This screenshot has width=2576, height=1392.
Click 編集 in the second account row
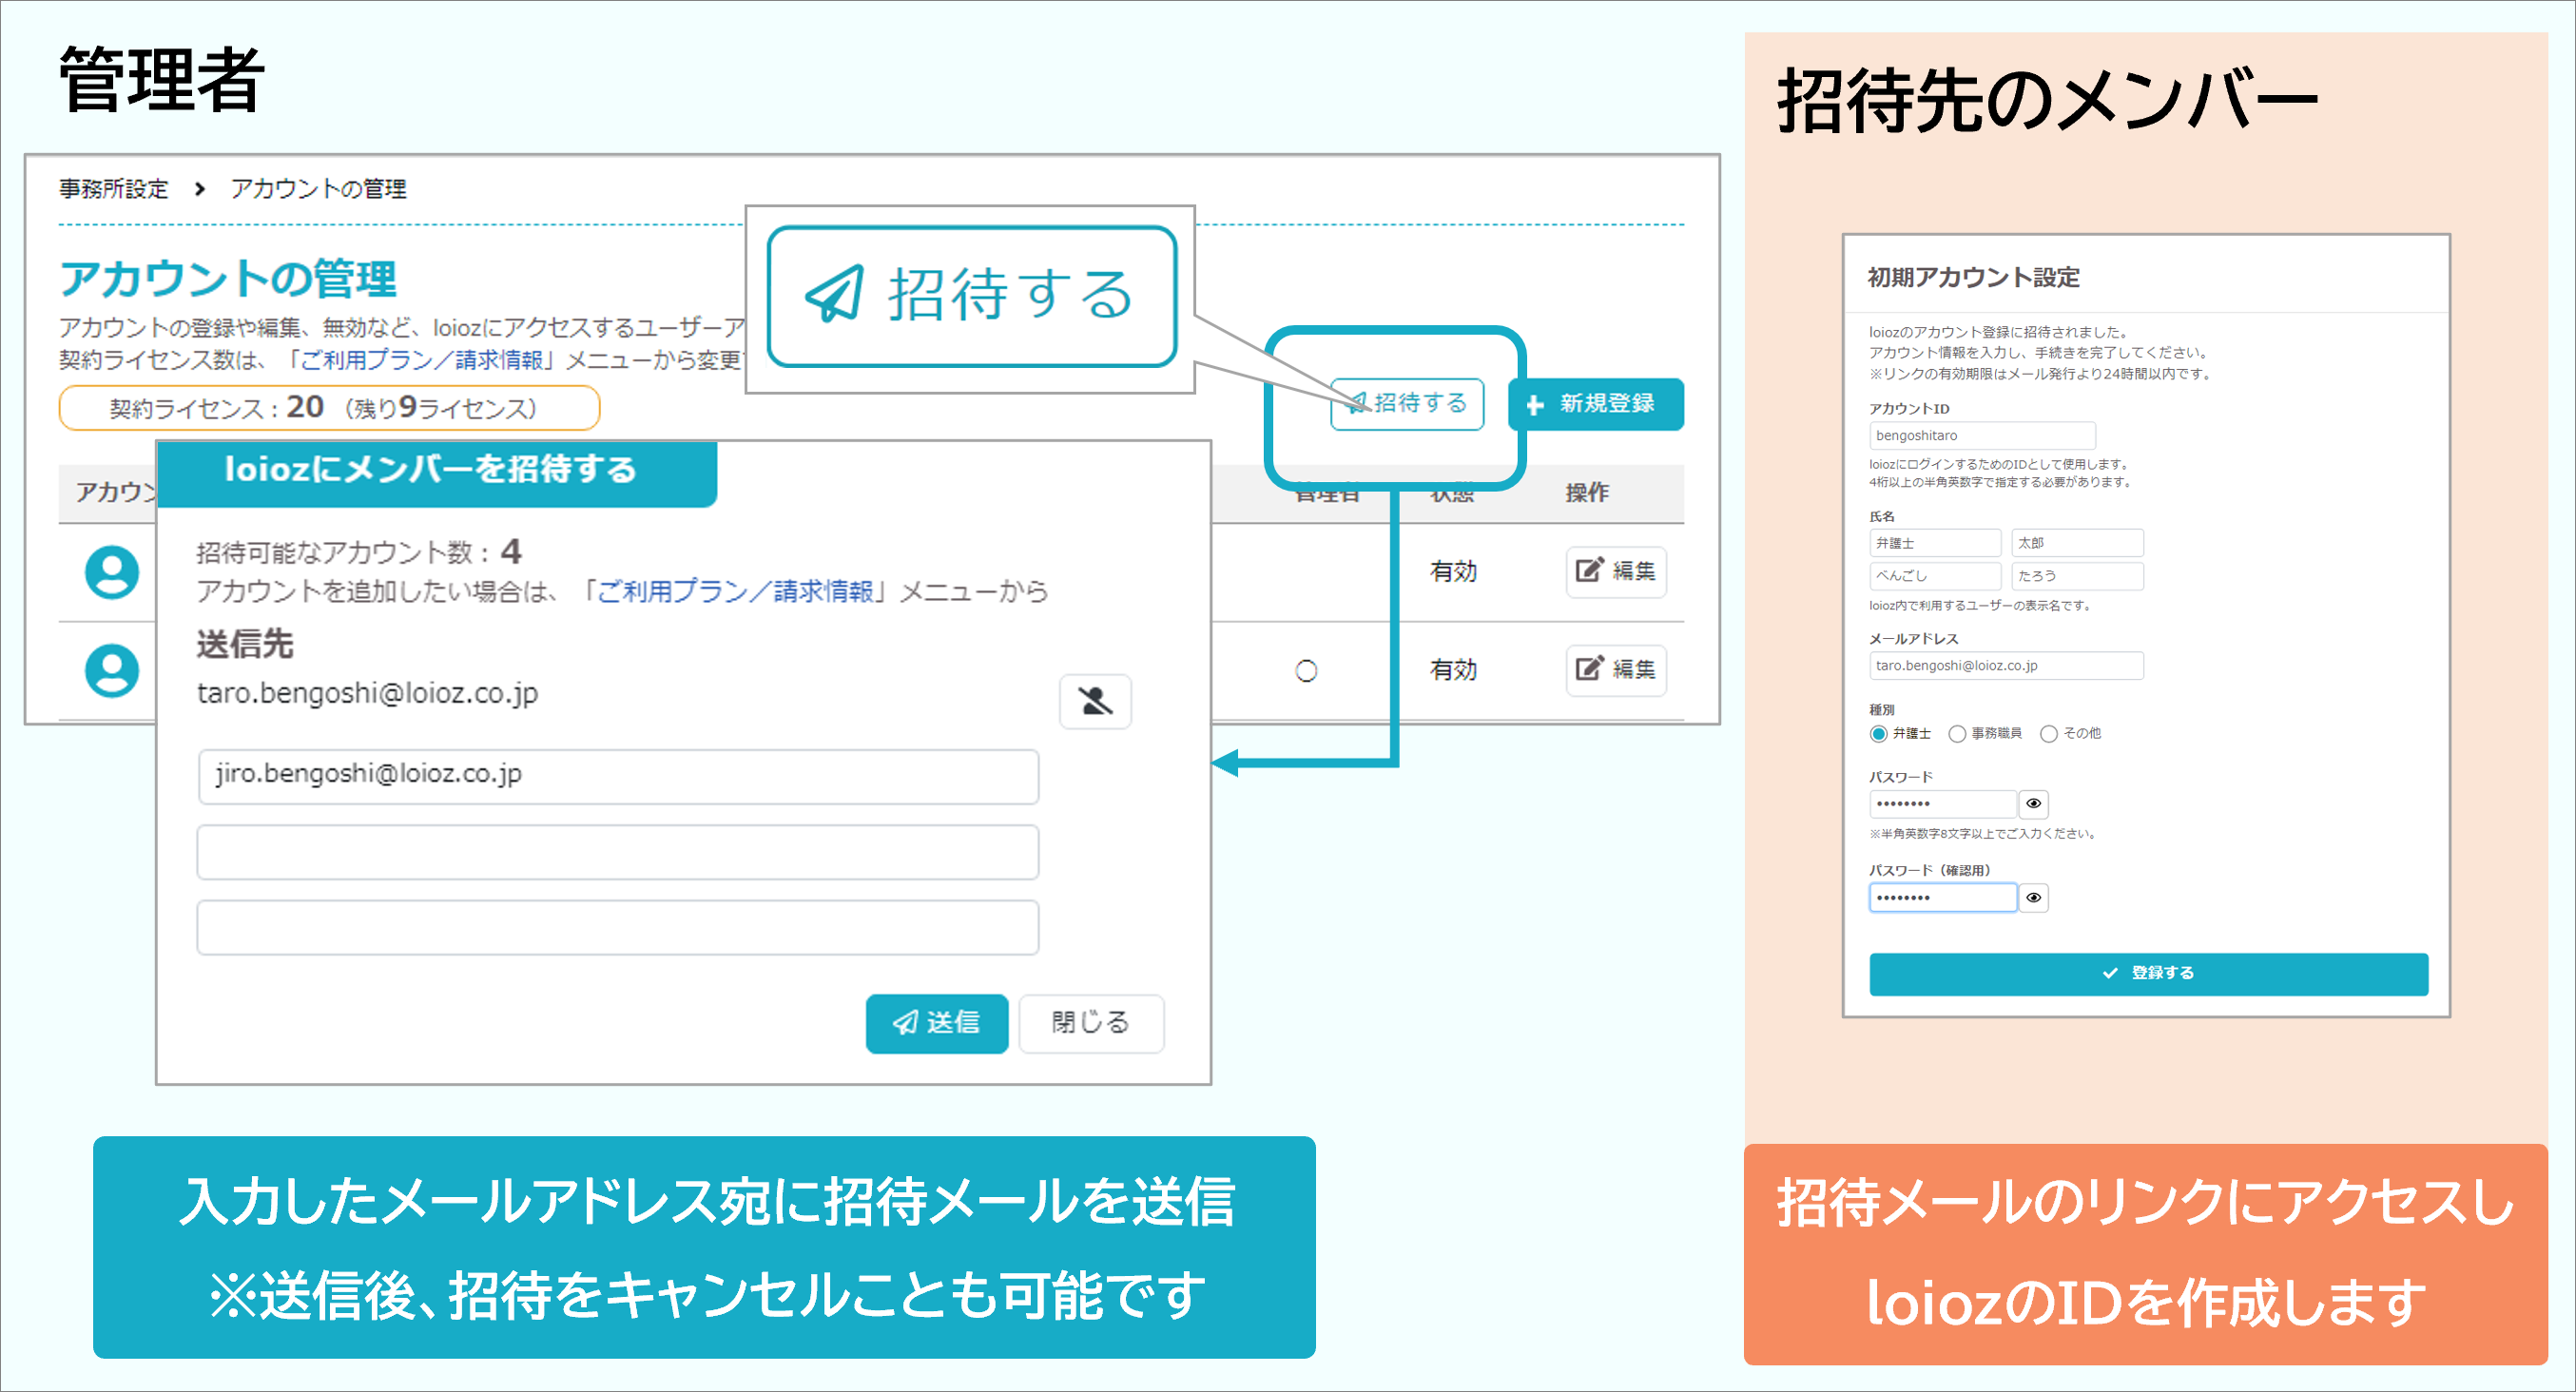[x=1615, y=669]
